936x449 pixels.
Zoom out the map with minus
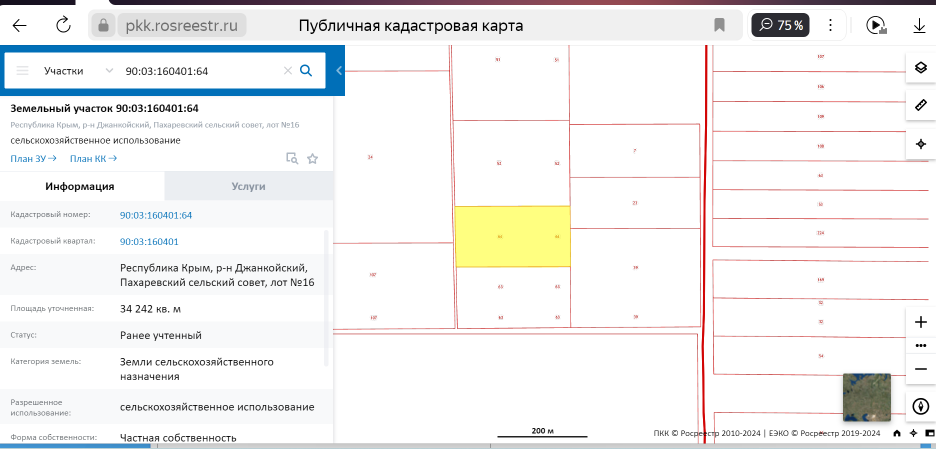click(x=920, y=368)
